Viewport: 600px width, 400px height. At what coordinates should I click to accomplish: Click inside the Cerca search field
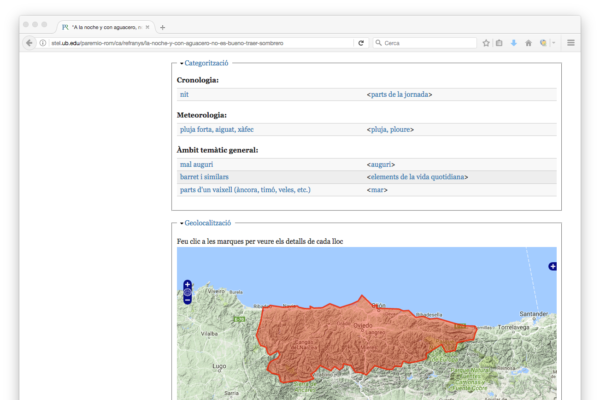pos(425,43)
